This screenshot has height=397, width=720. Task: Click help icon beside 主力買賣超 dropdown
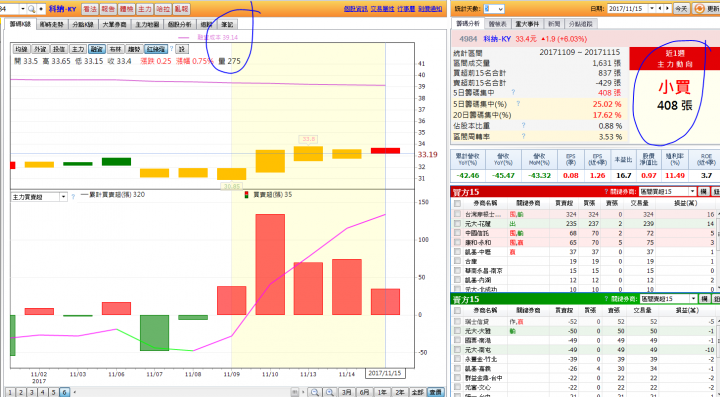click(73, 197)
